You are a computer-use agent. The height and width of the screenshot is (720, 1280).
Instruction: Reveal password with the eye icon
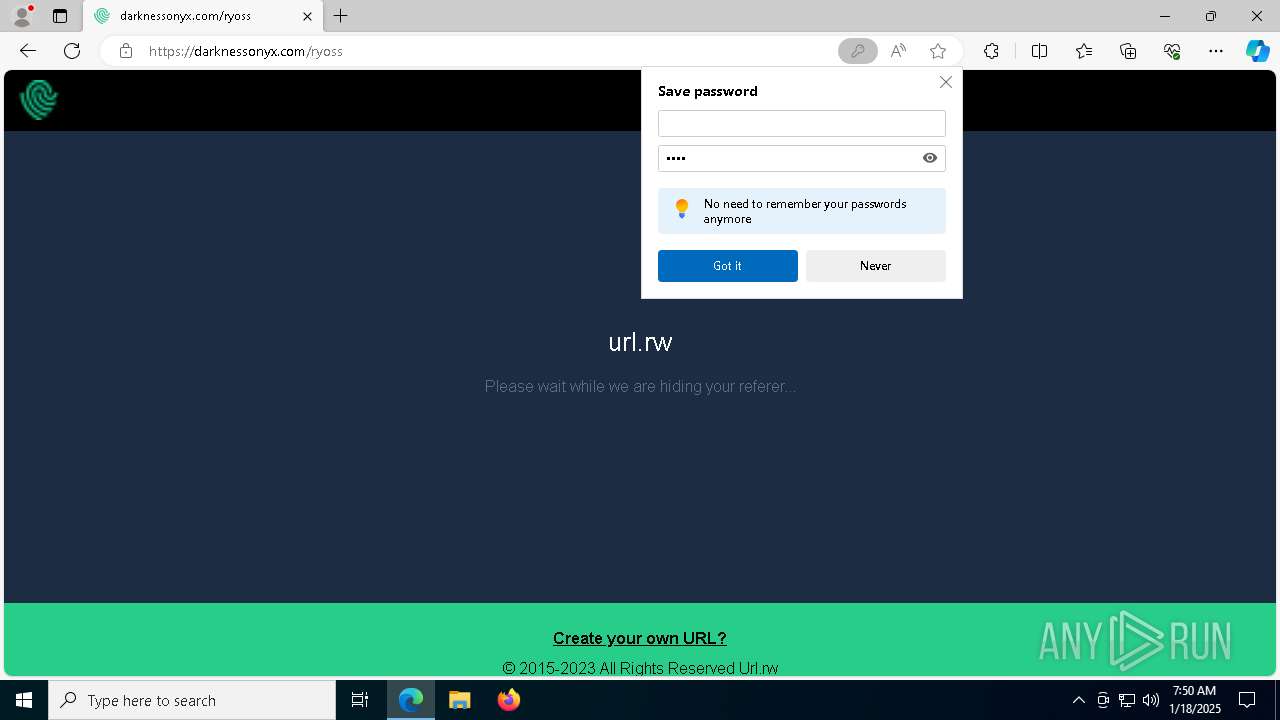click(x=930, y=158)
